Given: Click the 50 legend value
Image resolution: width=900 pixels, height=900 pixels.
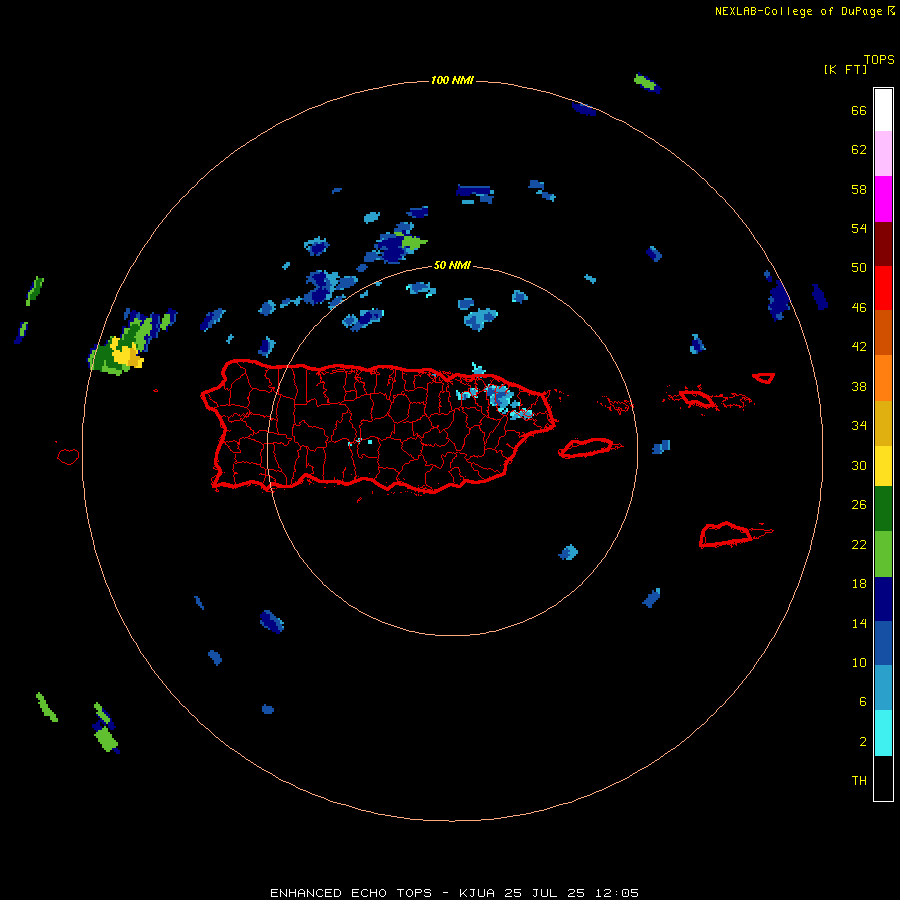Looking at the screenshot, I should [859, 268].
